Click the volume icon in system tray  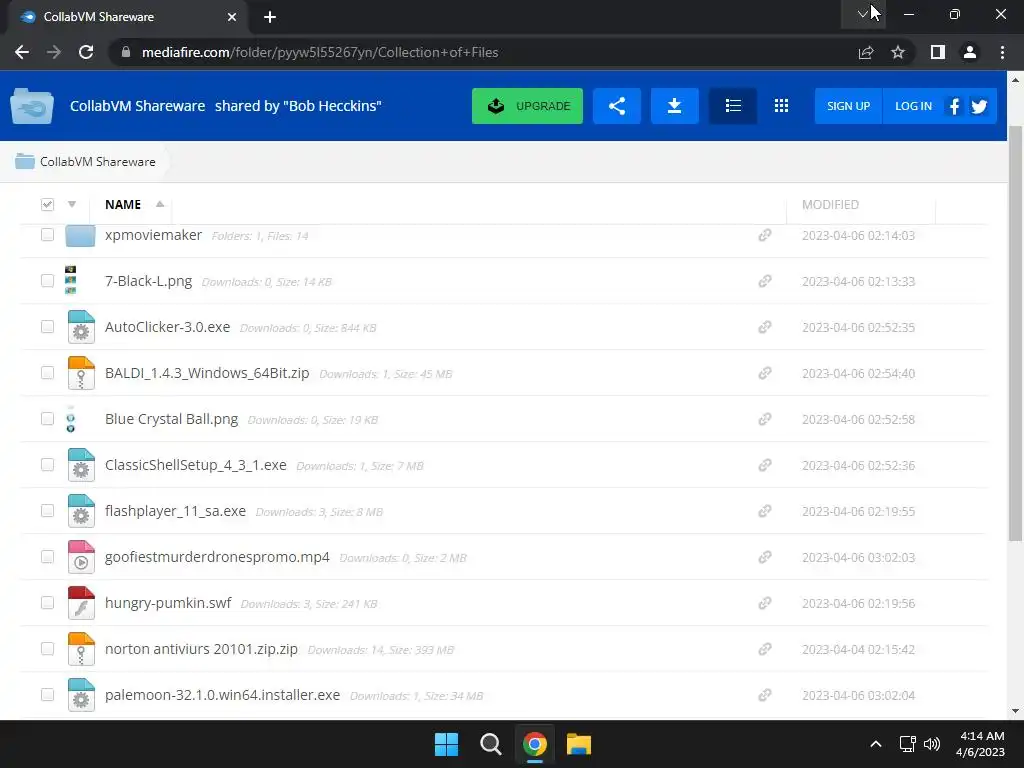(932, 744)
